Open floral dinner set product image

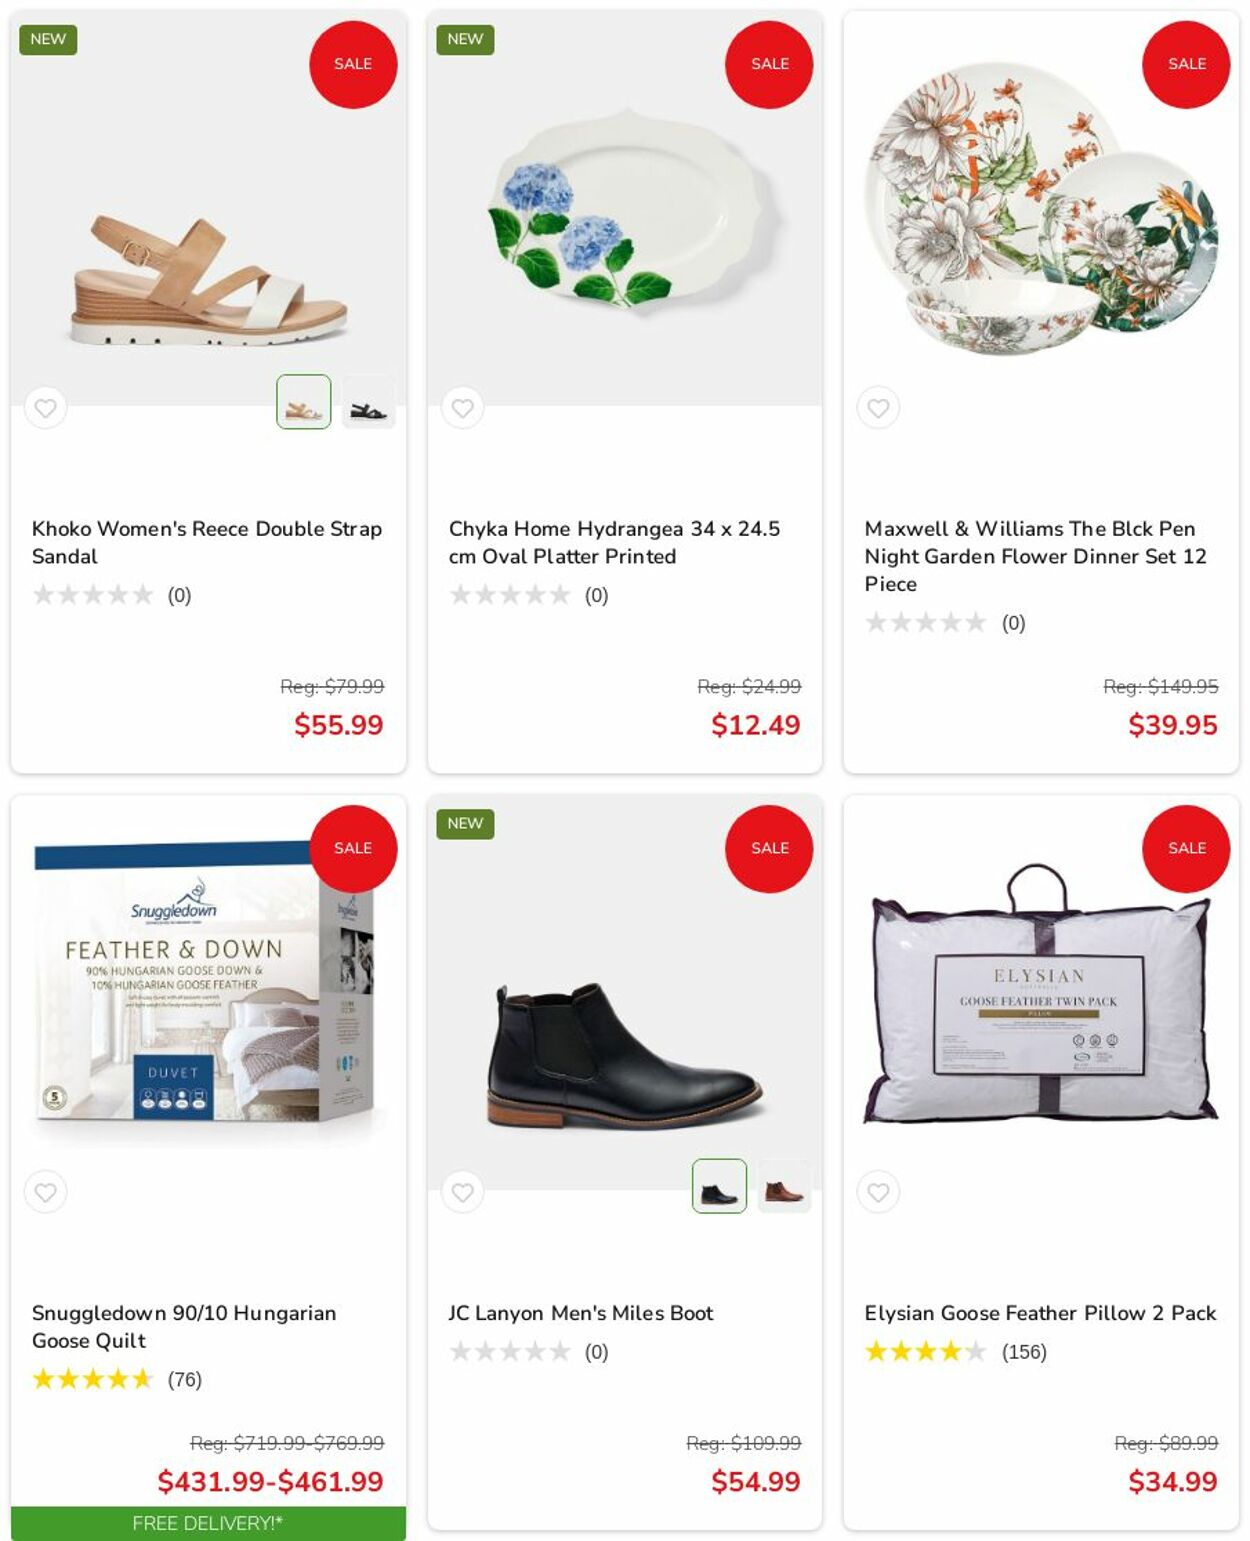point(1041,208)
